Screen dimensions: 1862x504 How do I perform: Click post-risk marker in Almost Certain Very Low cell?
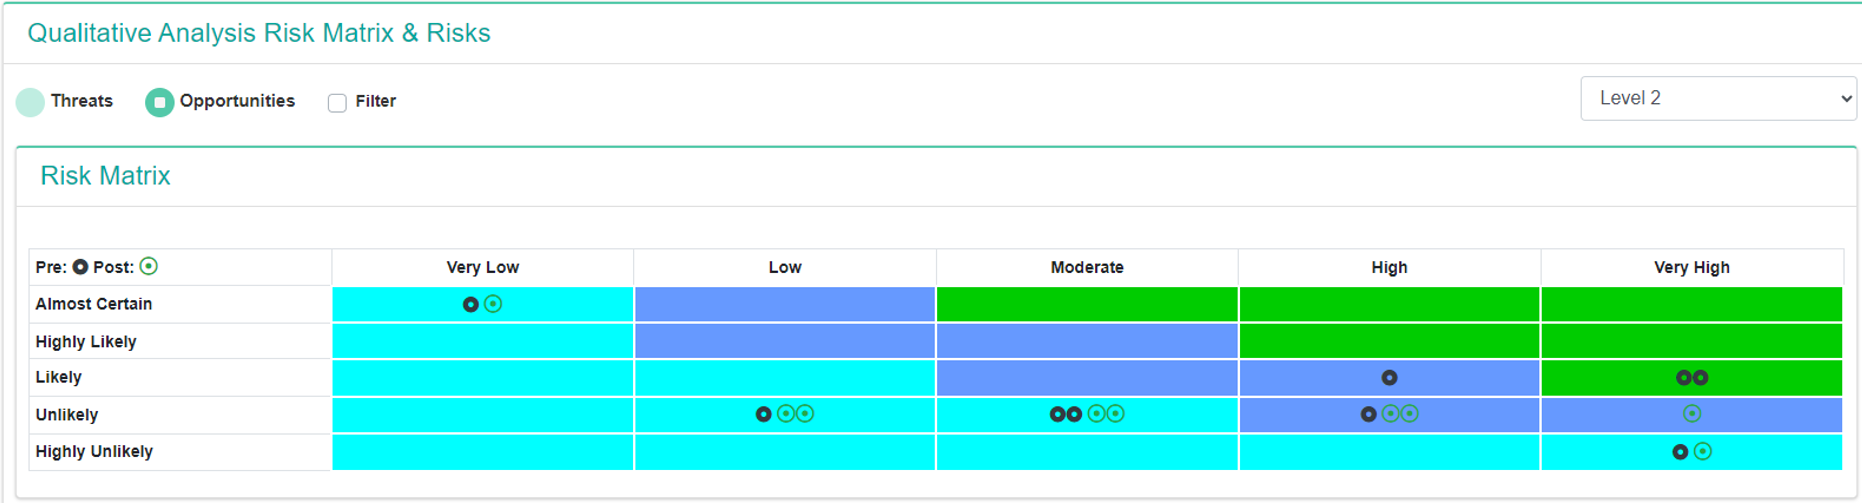493,304
